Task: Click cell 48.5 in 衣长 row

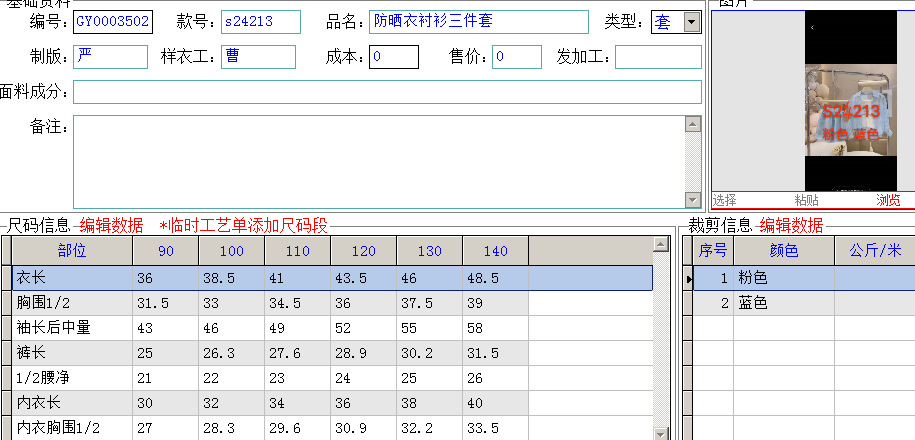Action: point(495,278)
